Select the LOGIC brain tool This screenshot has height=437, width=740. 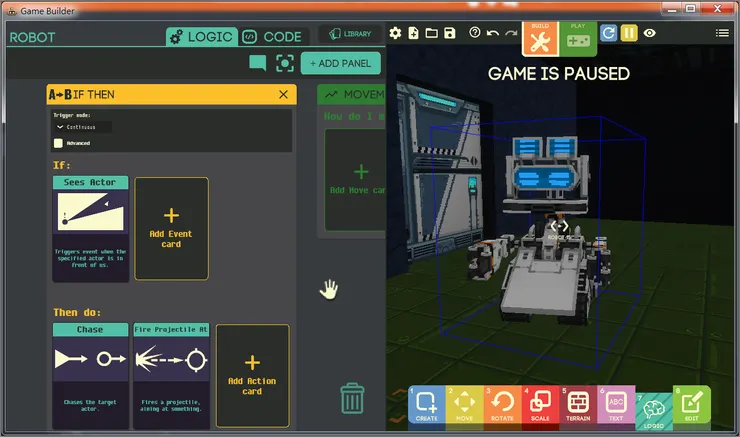pyautogui.click(x=654, y=412)
